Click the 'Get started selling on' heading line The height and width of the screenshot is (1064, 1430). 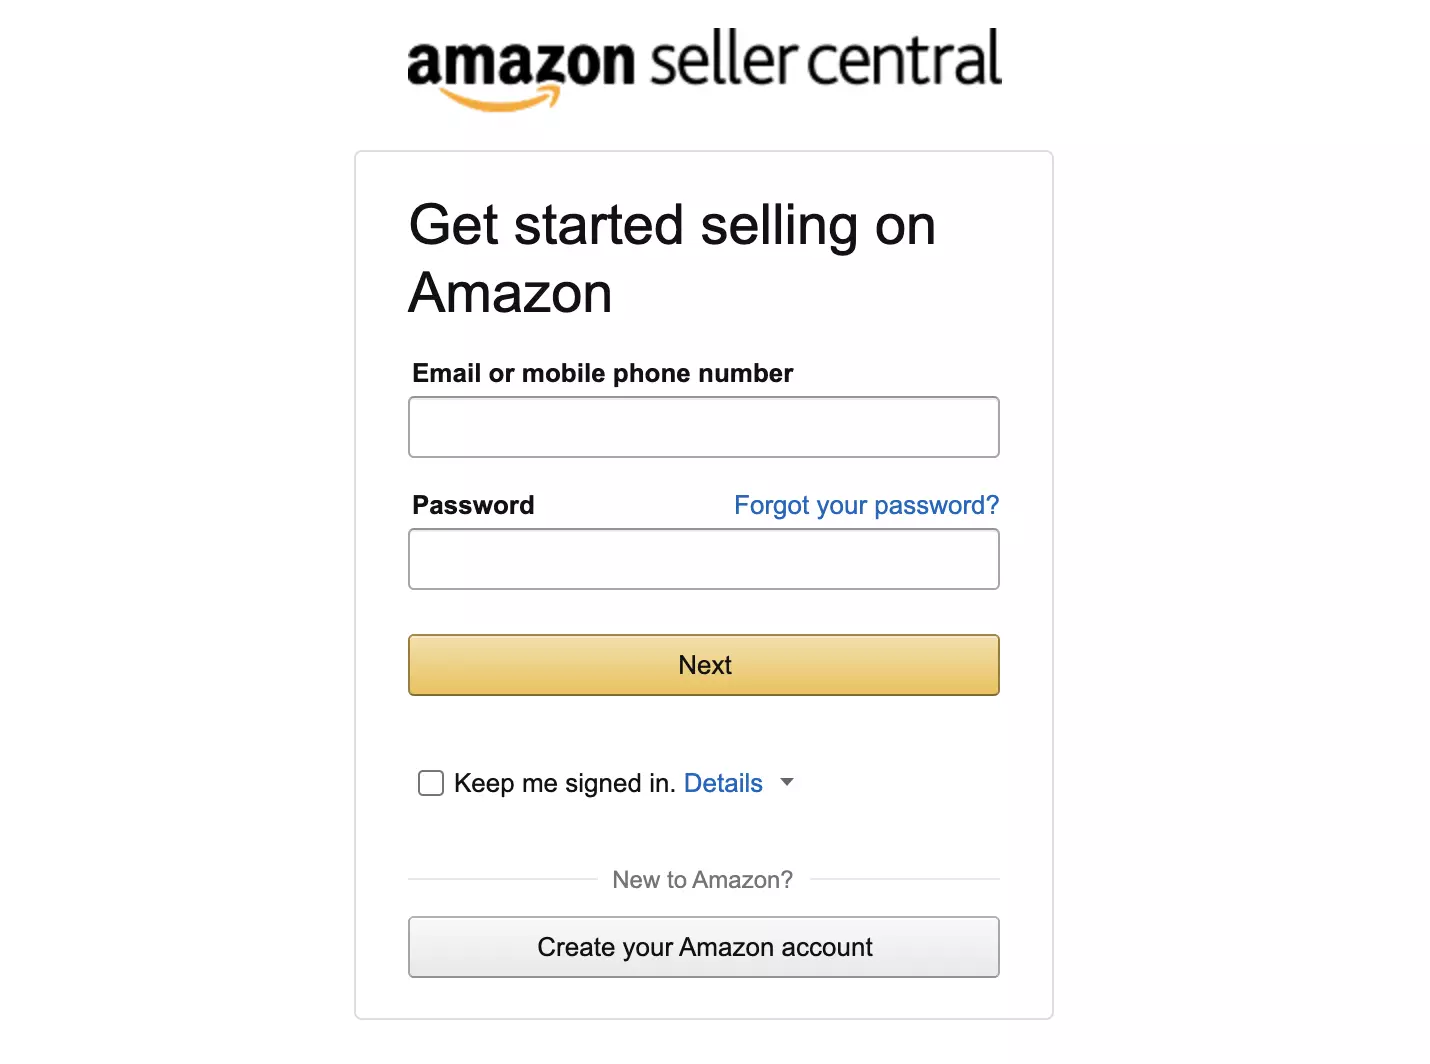coord(673,226)
